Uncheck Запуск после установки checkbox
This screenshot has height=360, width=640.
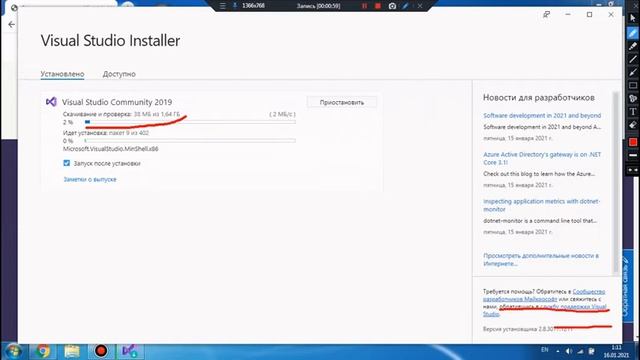67,163
